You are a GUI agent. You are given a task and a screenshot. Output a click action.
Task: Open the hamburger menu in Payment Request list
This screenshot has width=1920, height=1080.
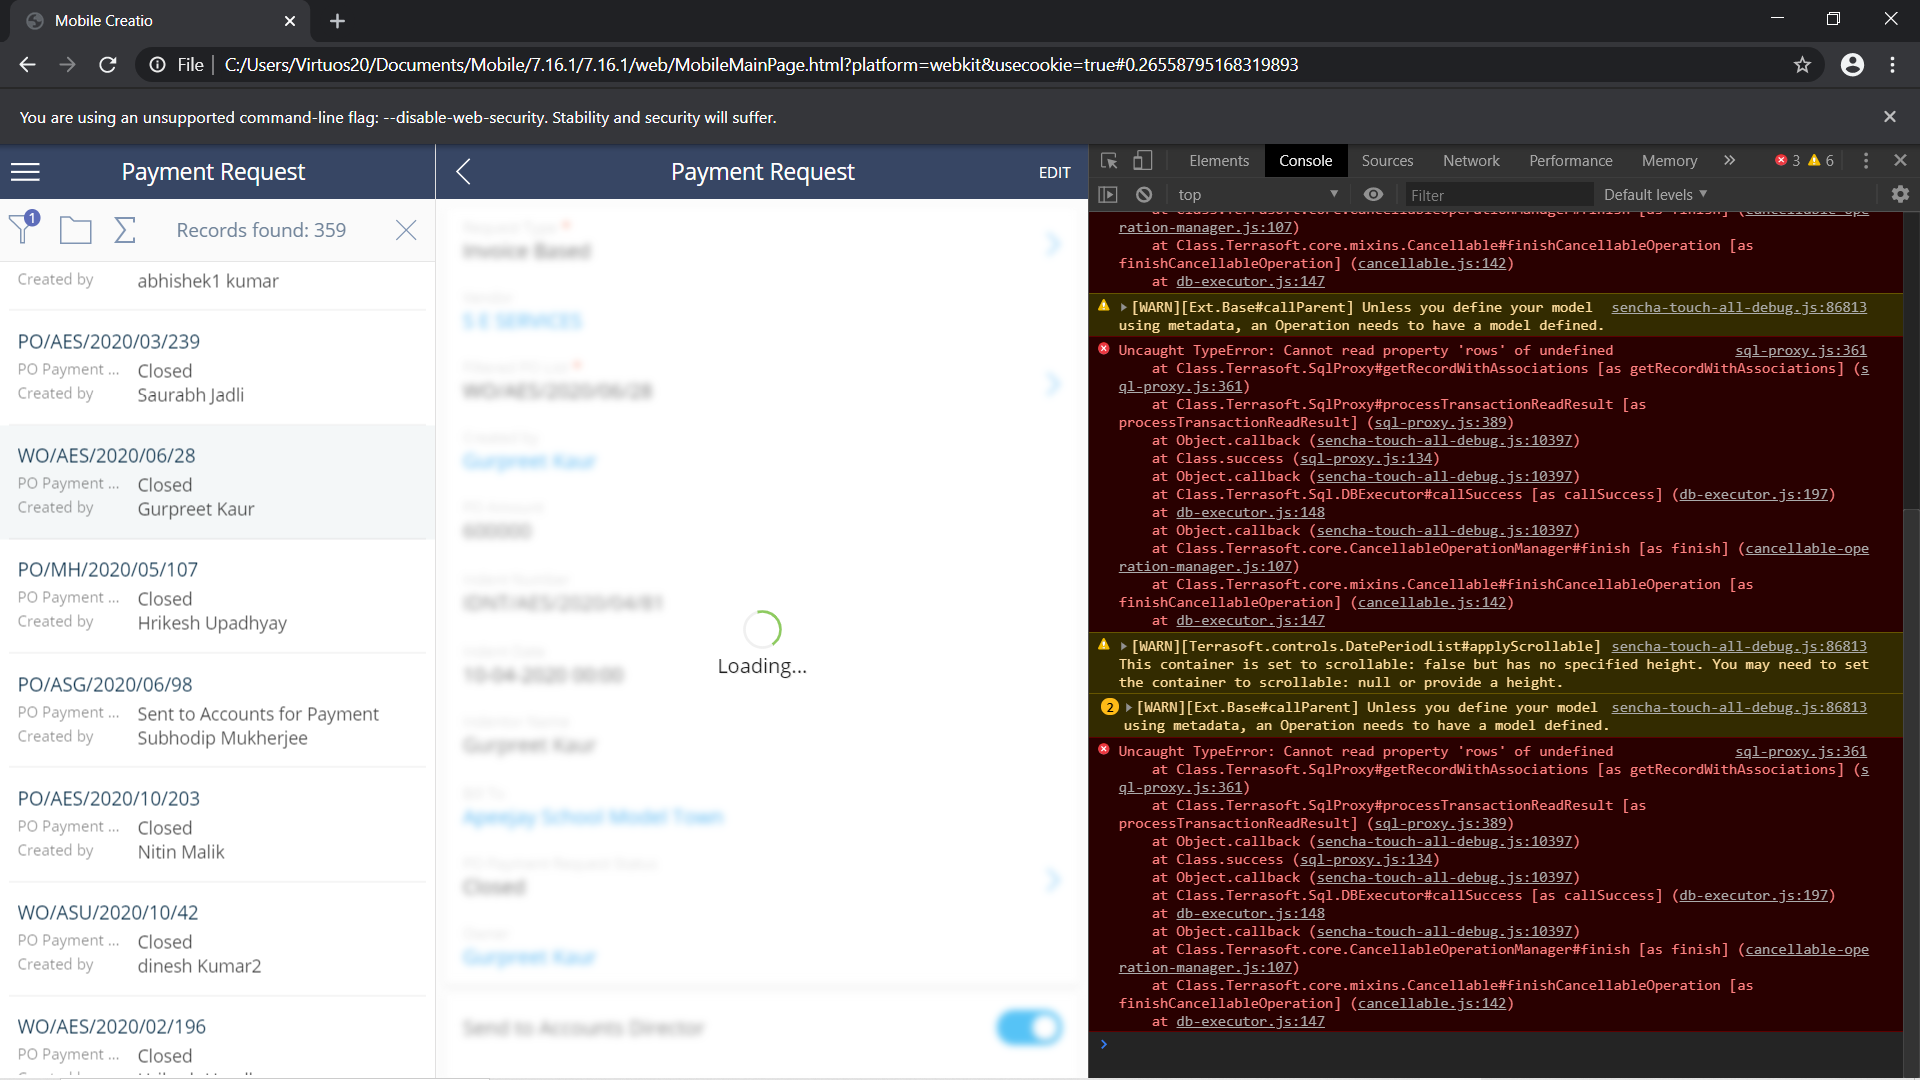25,172
